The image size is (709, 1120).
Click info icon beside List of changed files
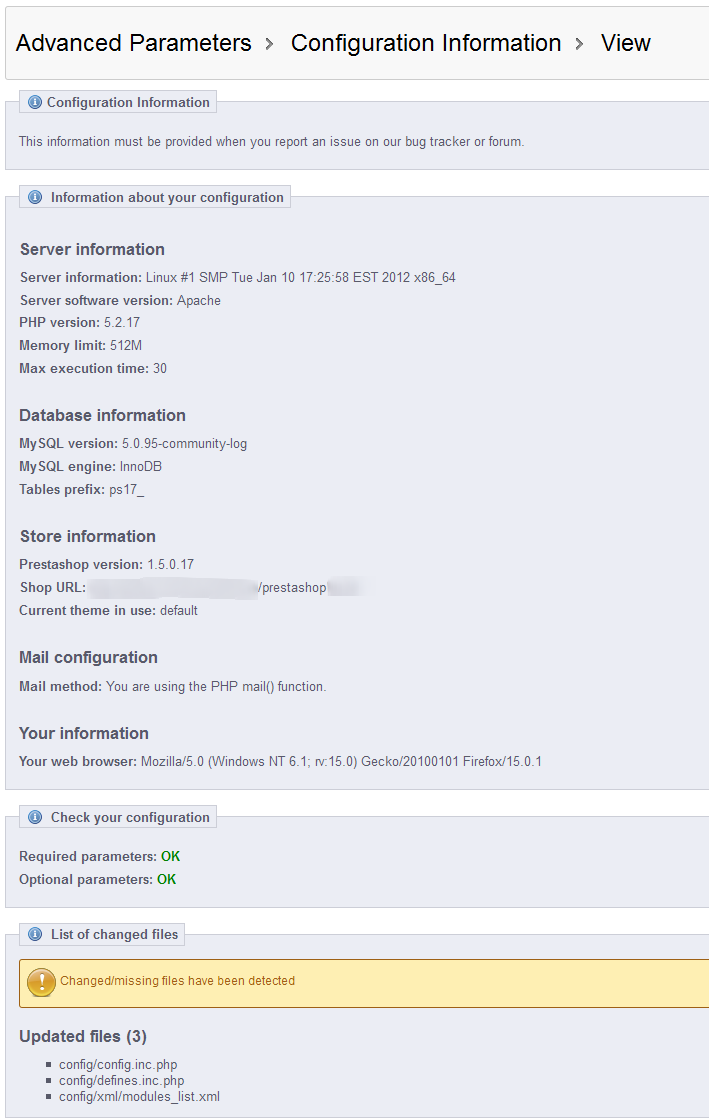[x=35, y=934]
